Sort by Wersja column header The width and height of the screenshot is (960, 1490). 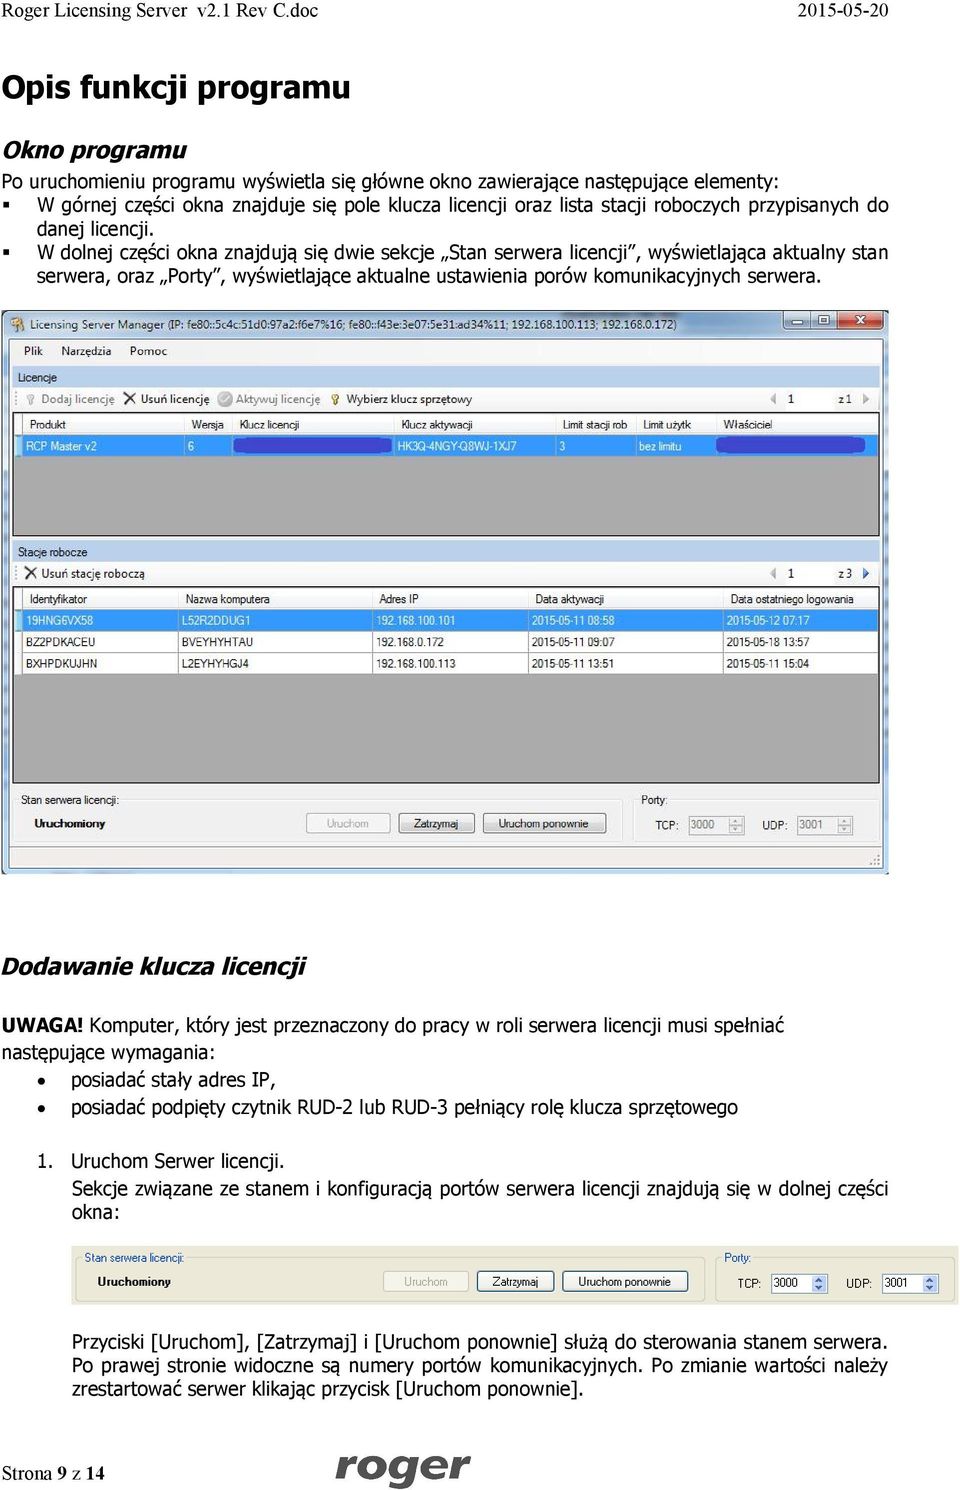(209, 425)
